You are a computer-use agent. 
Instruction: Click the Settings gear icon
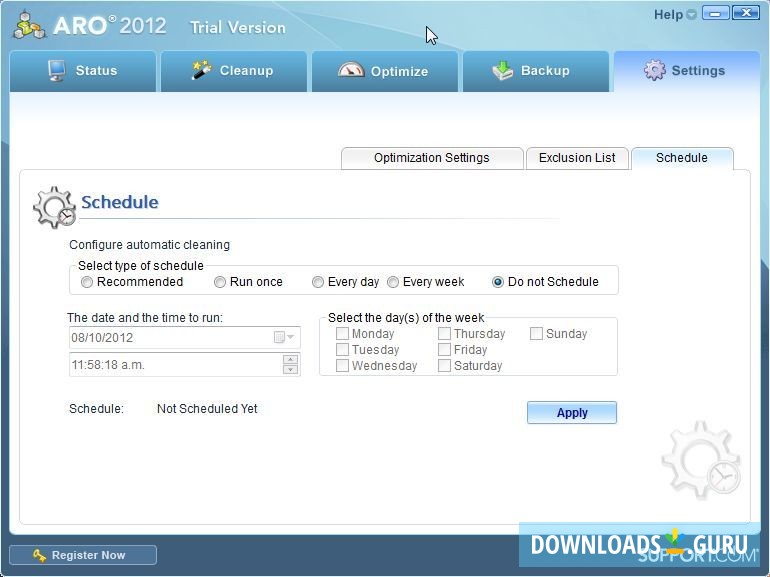tap(655, 70)
